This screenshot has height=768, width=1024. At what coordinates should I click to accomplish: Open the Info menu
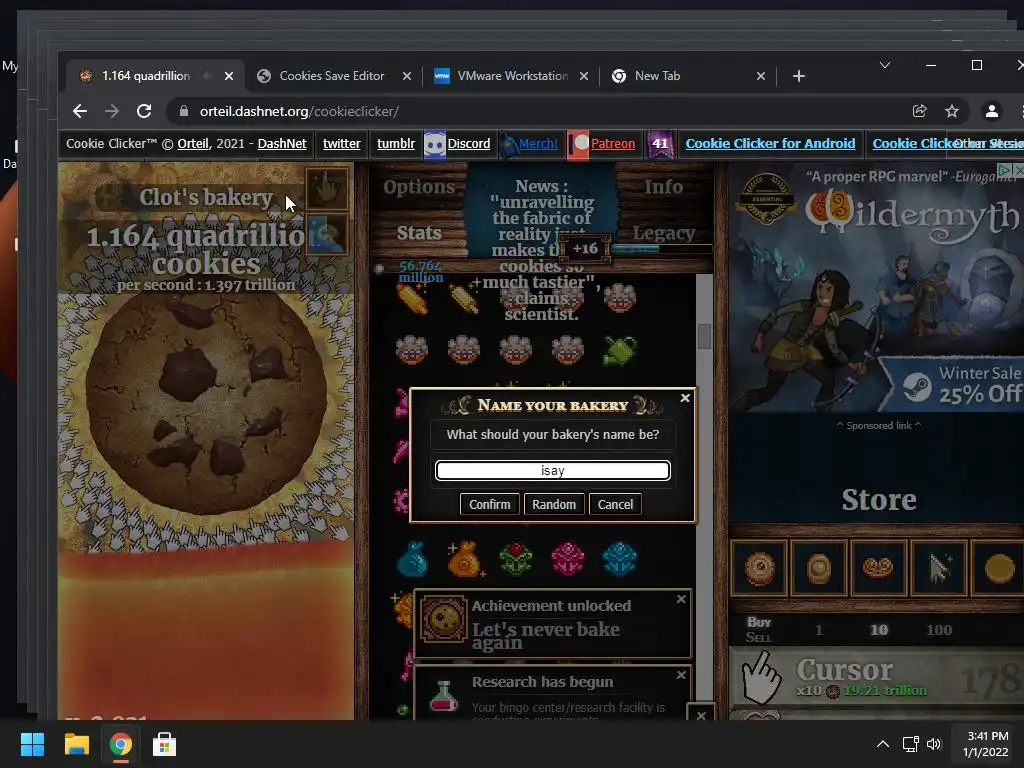(664, 187)
